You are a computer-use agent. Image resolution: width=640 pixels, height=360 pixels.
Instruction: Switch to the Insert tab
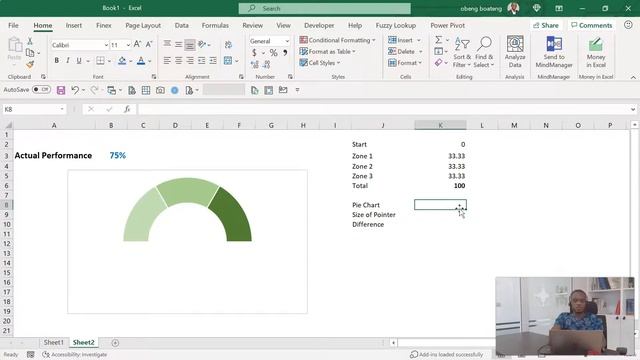click(x=73, y=25)
